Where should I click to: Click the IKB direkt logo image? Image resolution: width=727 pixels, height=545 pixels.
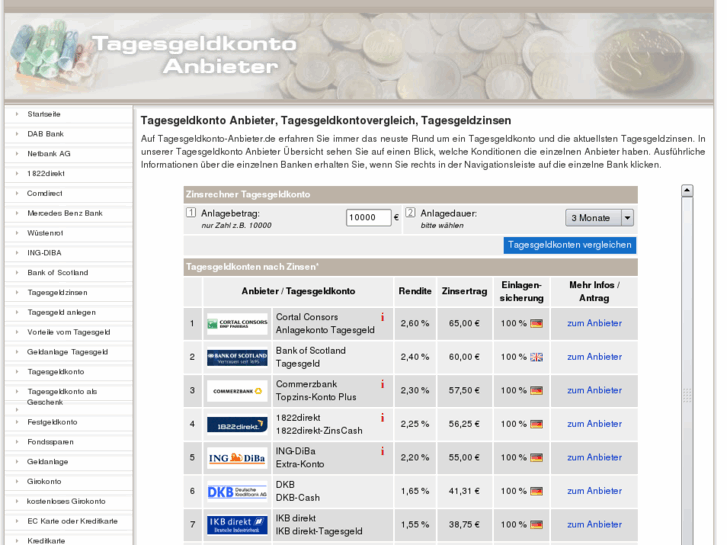coord(237,525)
